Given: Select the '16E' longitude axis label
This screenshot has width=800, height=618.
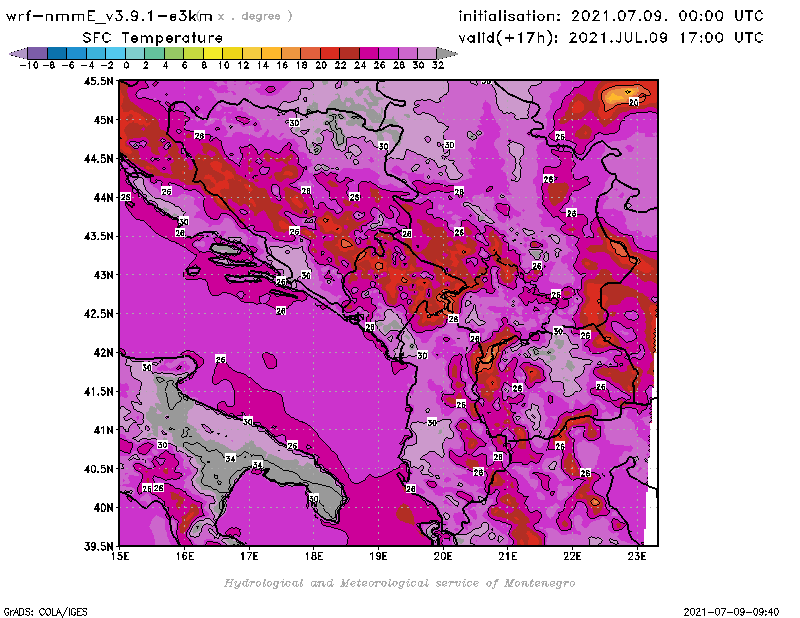Looking at the screenshot, I should point(185,556).
